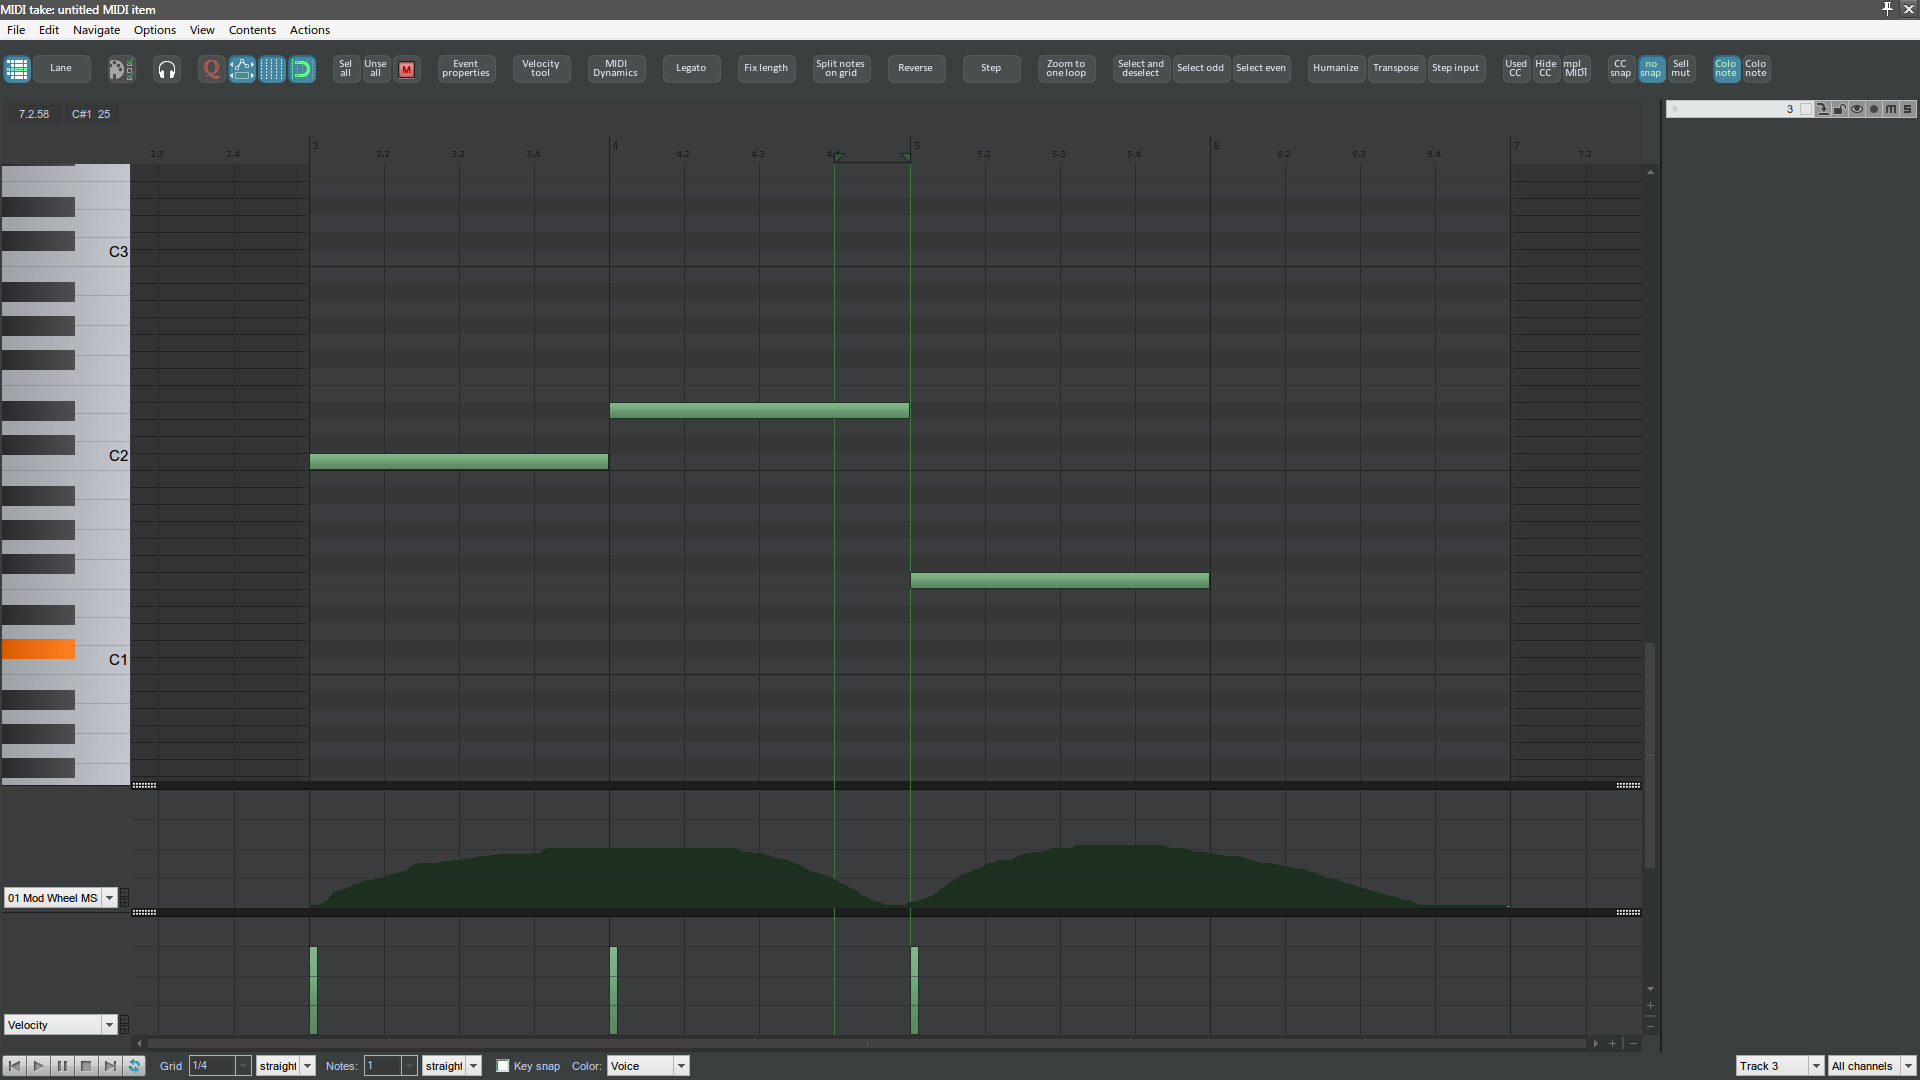
Task: Click the track list view icon
Action: [17, 69]
